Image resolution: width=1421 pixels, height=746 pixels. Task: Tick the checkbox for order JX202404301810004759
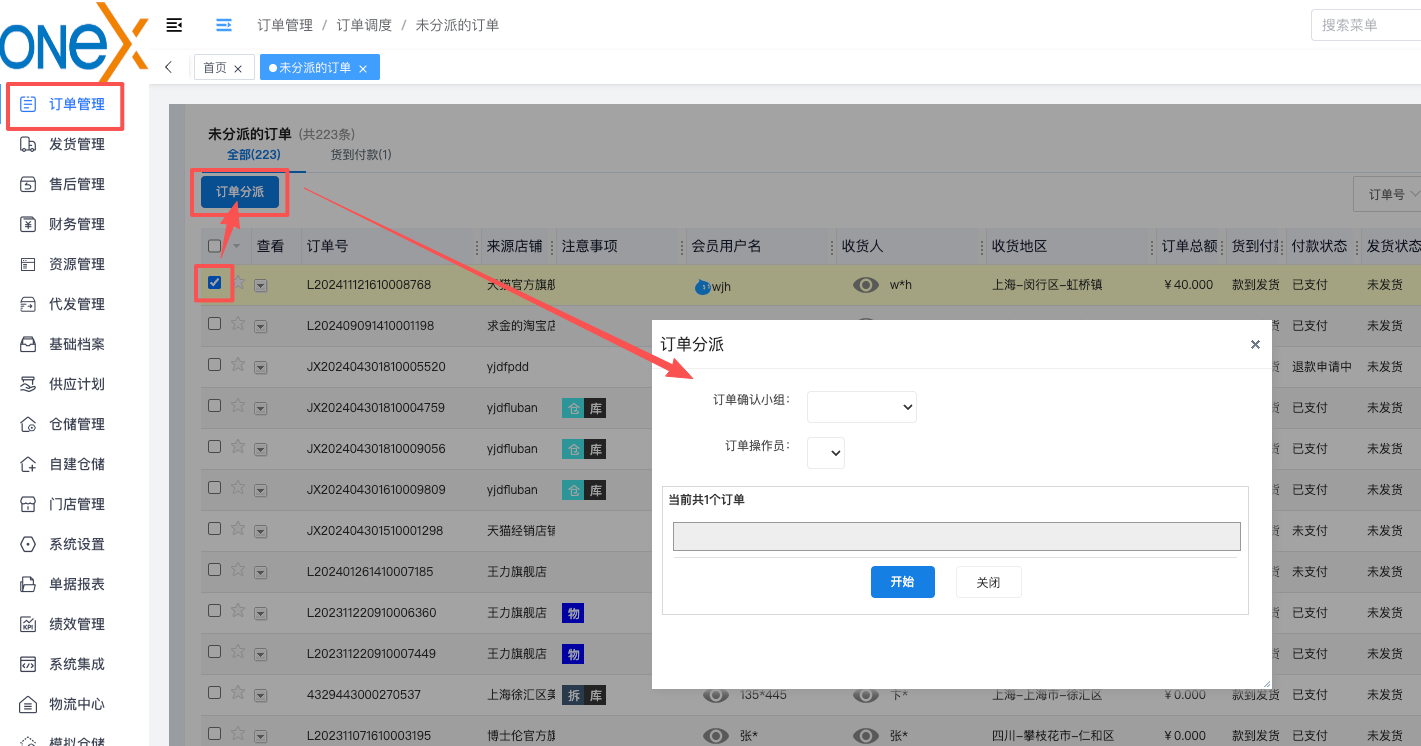click(x=214, y=406)
